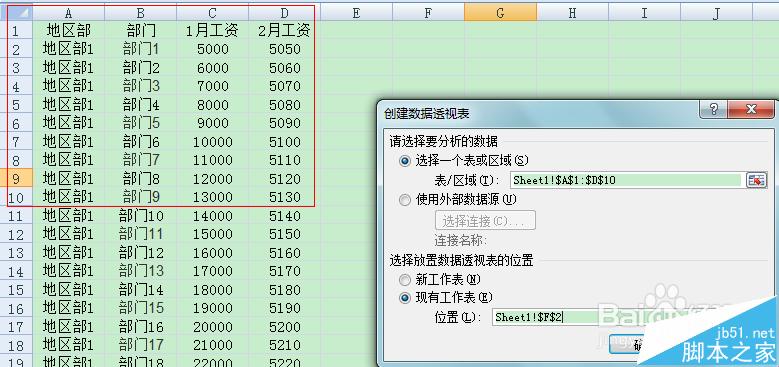Select column A header
Image resolution: width=779 pixels, height=367 pixels.
(69, 12)
